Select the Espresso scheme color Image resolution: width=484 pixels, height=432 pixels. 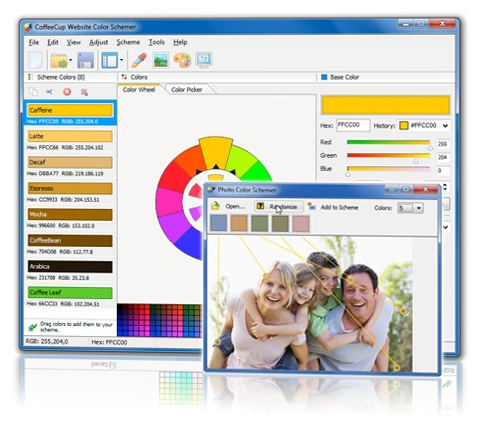[x=70, y=192]
